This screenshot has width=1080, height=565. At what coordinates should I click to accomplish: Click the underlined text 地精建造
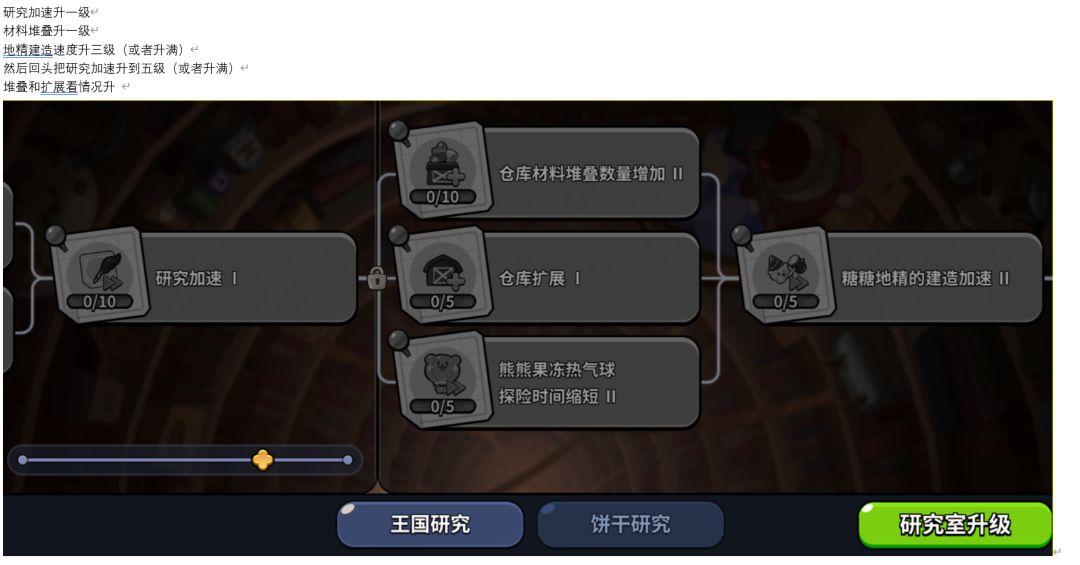[28, 50]
